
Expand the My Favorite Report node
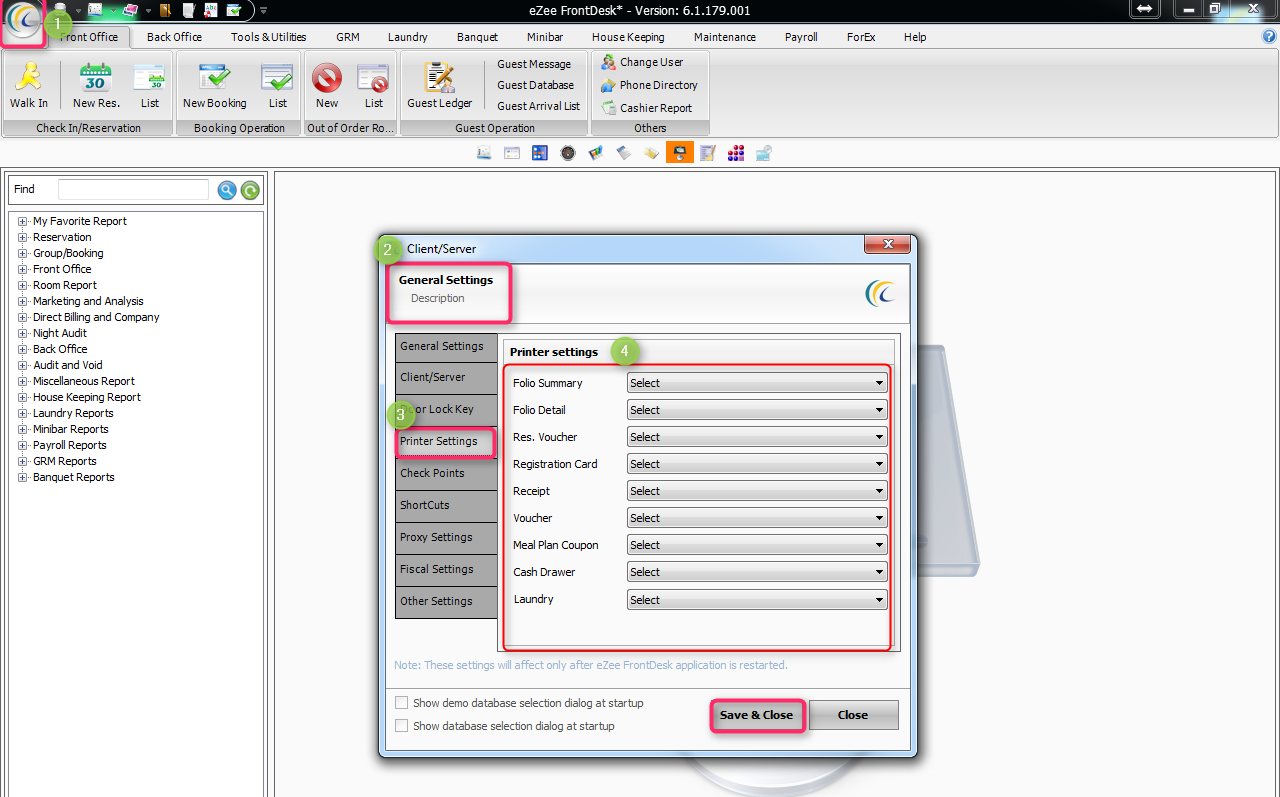pos(23,221)
